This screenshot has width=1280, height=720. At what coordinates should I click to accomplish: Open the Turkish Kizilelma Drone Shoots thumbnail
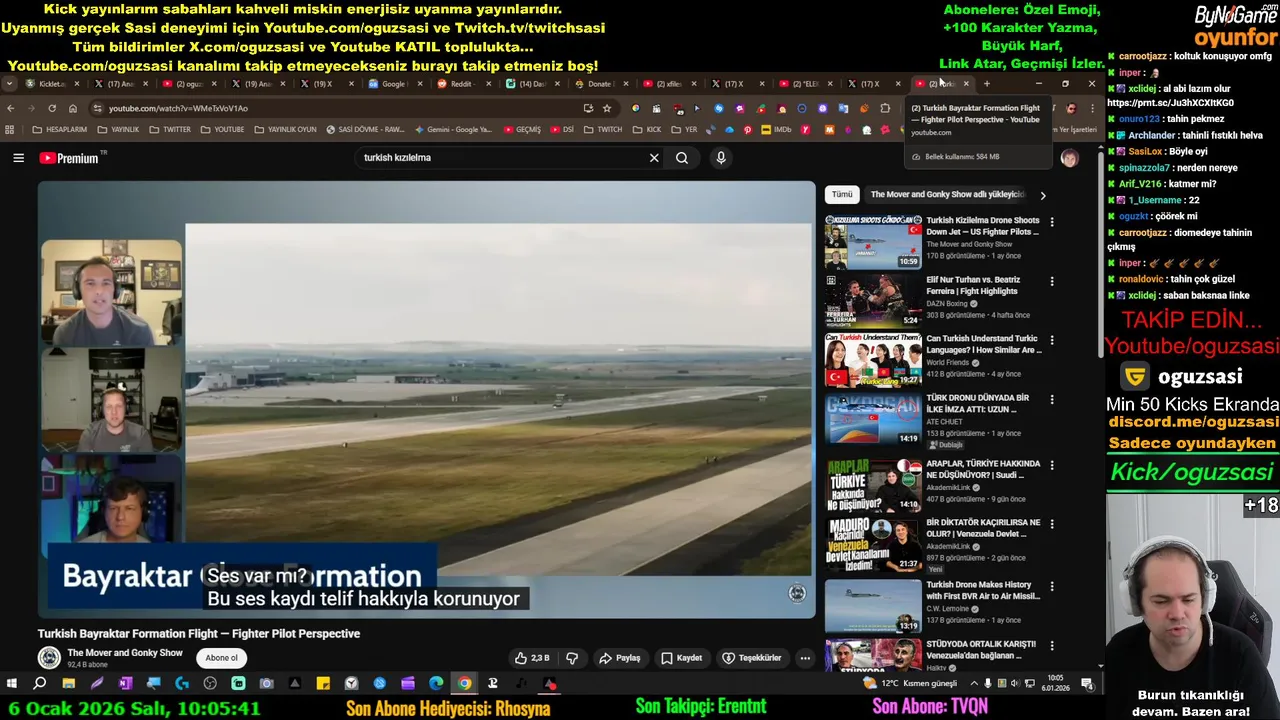[873, 241]
